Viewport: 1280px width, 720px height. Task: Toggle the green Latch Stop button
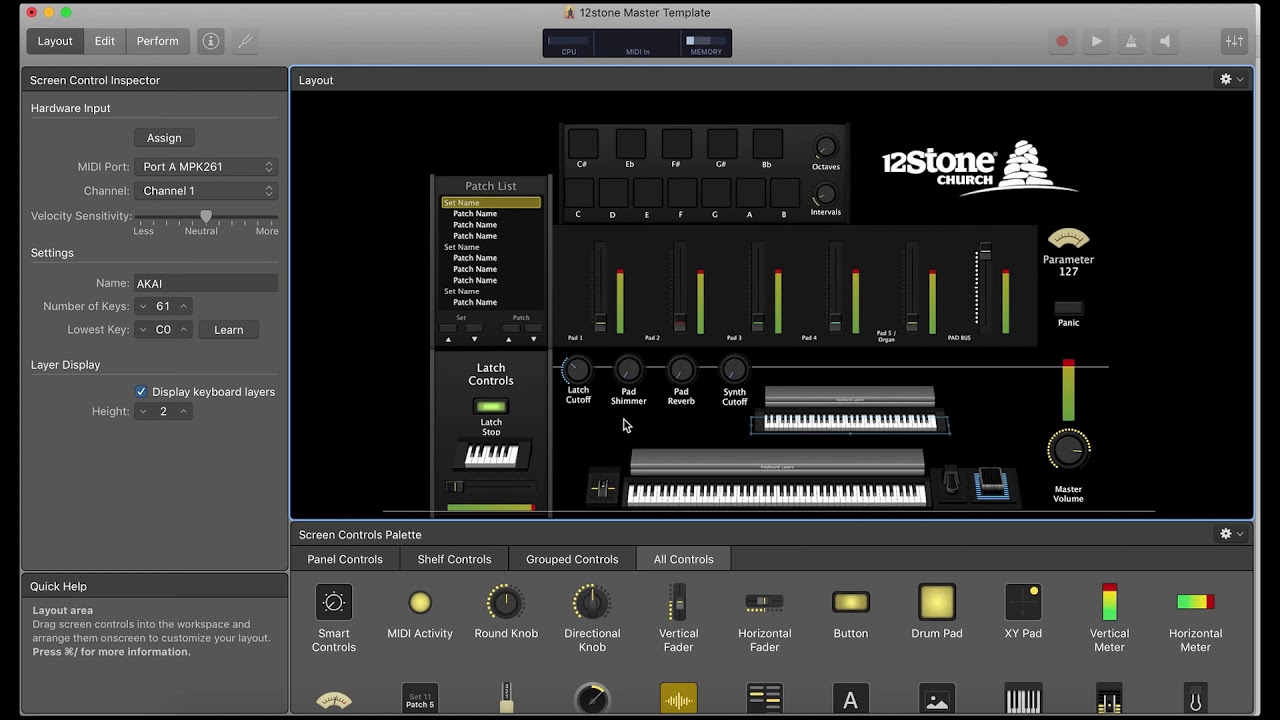click(491, 407)
